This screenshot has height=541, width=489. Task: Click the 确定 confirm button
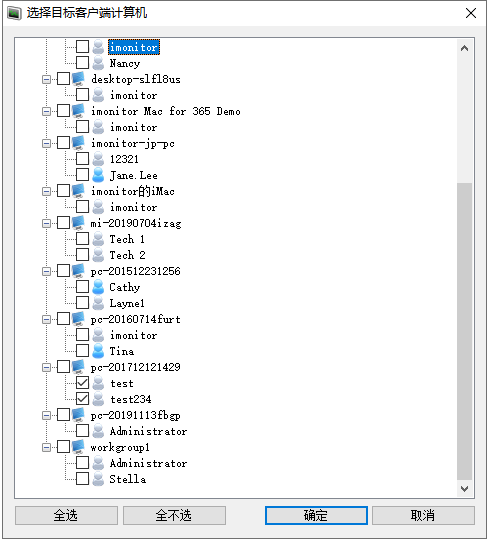click(x=316, y=515)
